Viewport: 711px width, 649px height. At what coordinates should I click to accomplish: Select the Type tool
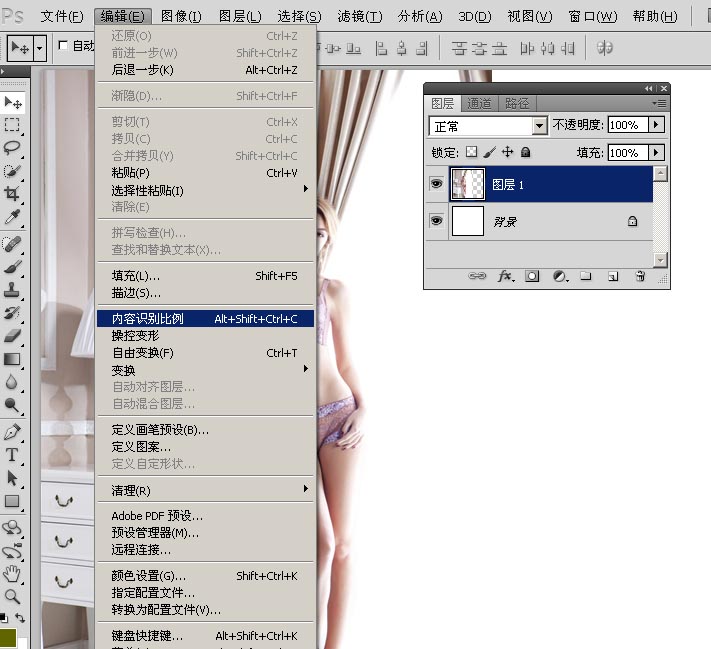coord(12,455)
